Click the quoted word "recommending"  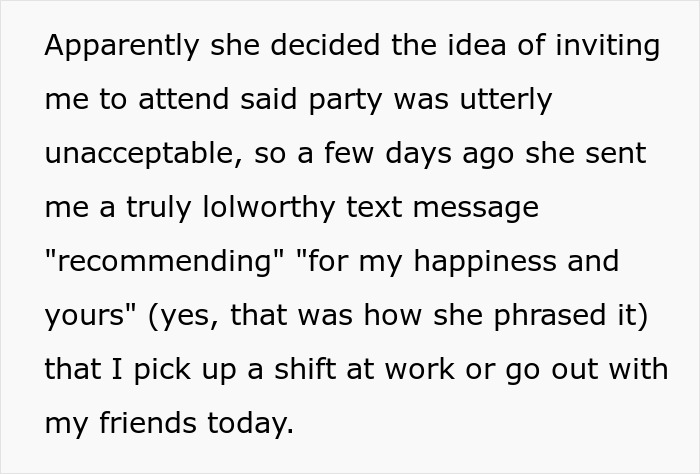click(165, 261)
